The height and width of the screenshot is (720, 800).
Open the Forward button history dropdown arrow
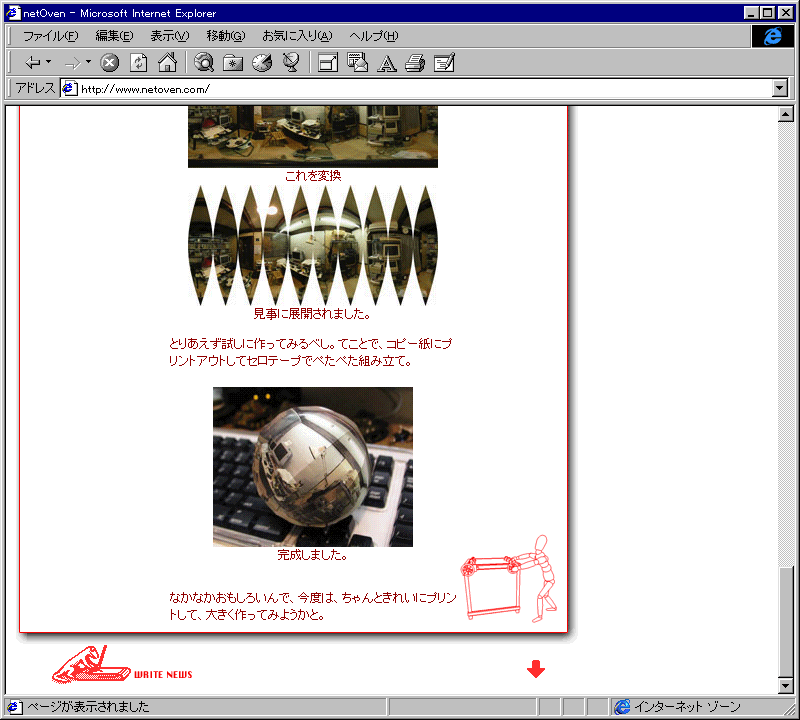(88, 62)
